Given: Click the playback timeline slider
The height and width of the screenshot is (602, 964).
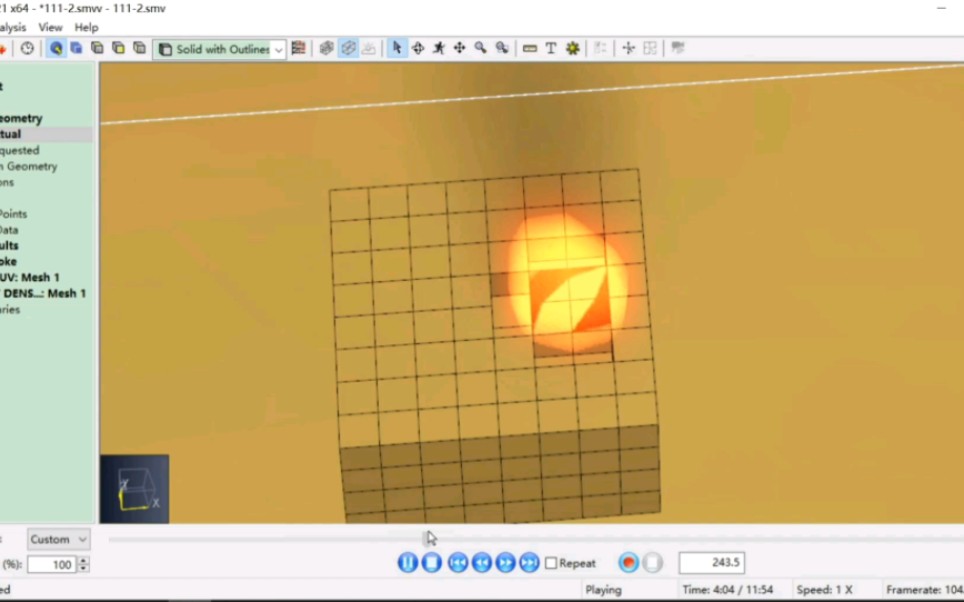Looking at the screenshot, I should (x=535, y=539).
